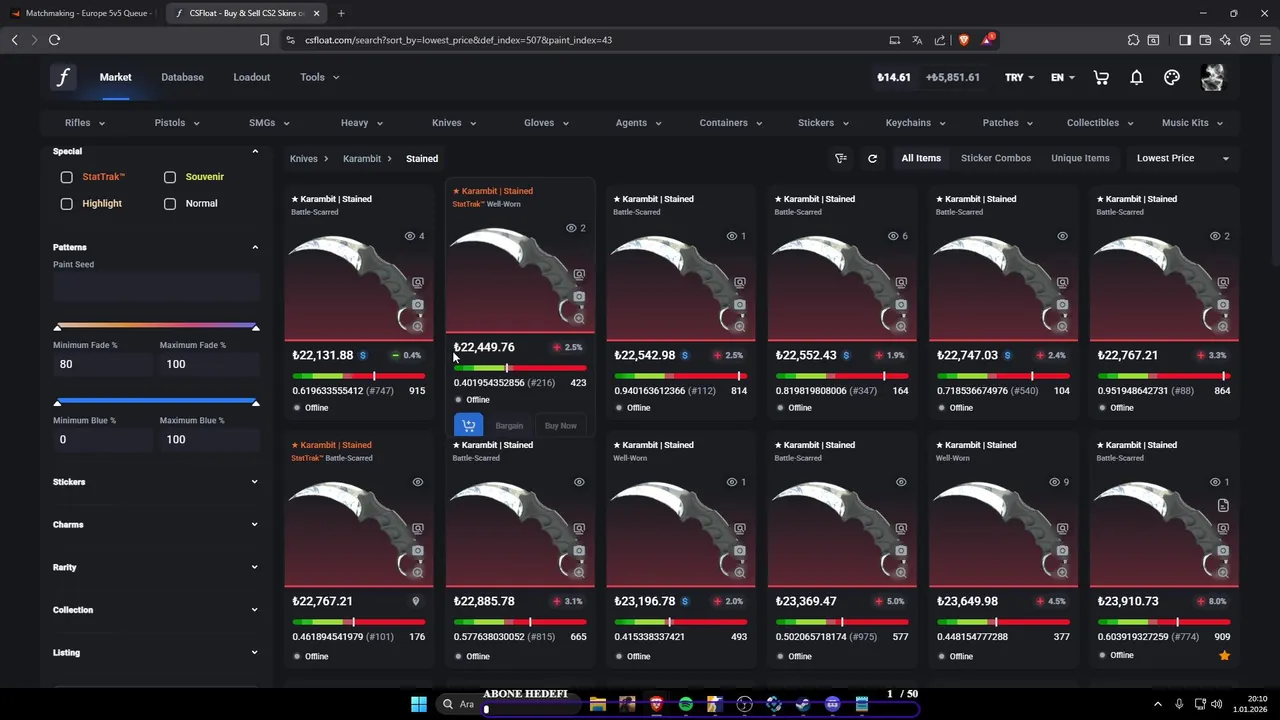
Task: Click the refresh listings icon
Action: point(872,158)
